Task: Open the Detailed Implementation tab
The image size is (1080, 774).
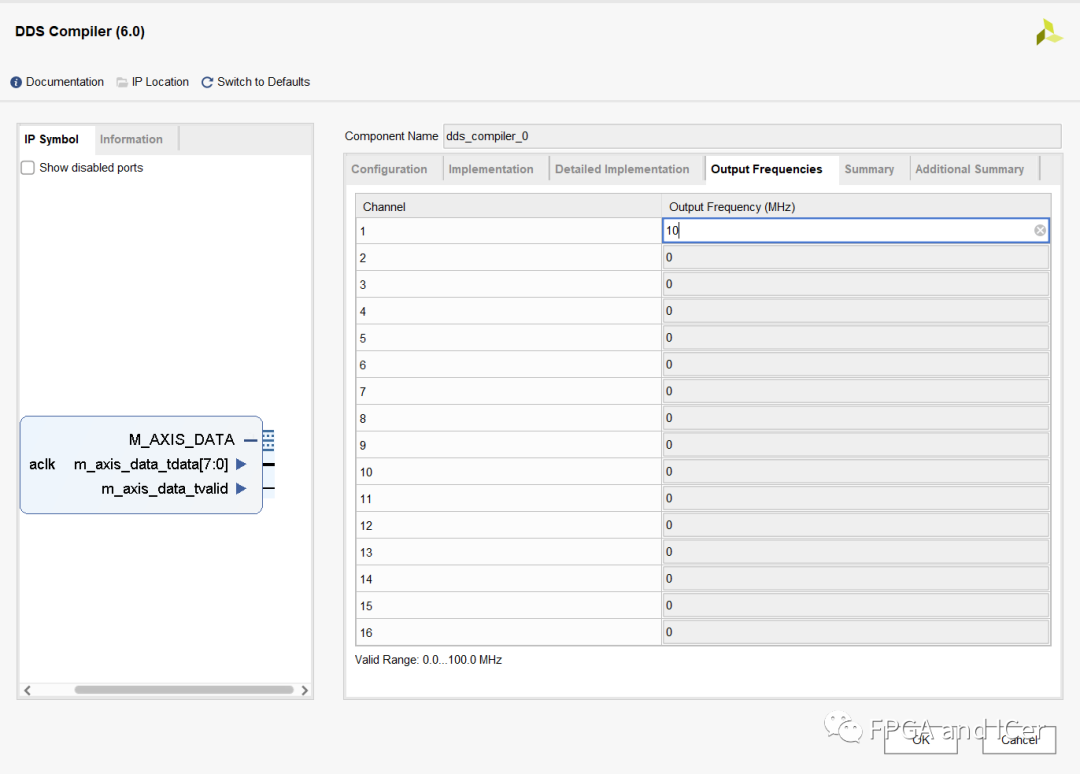Action: coord(622,169)
